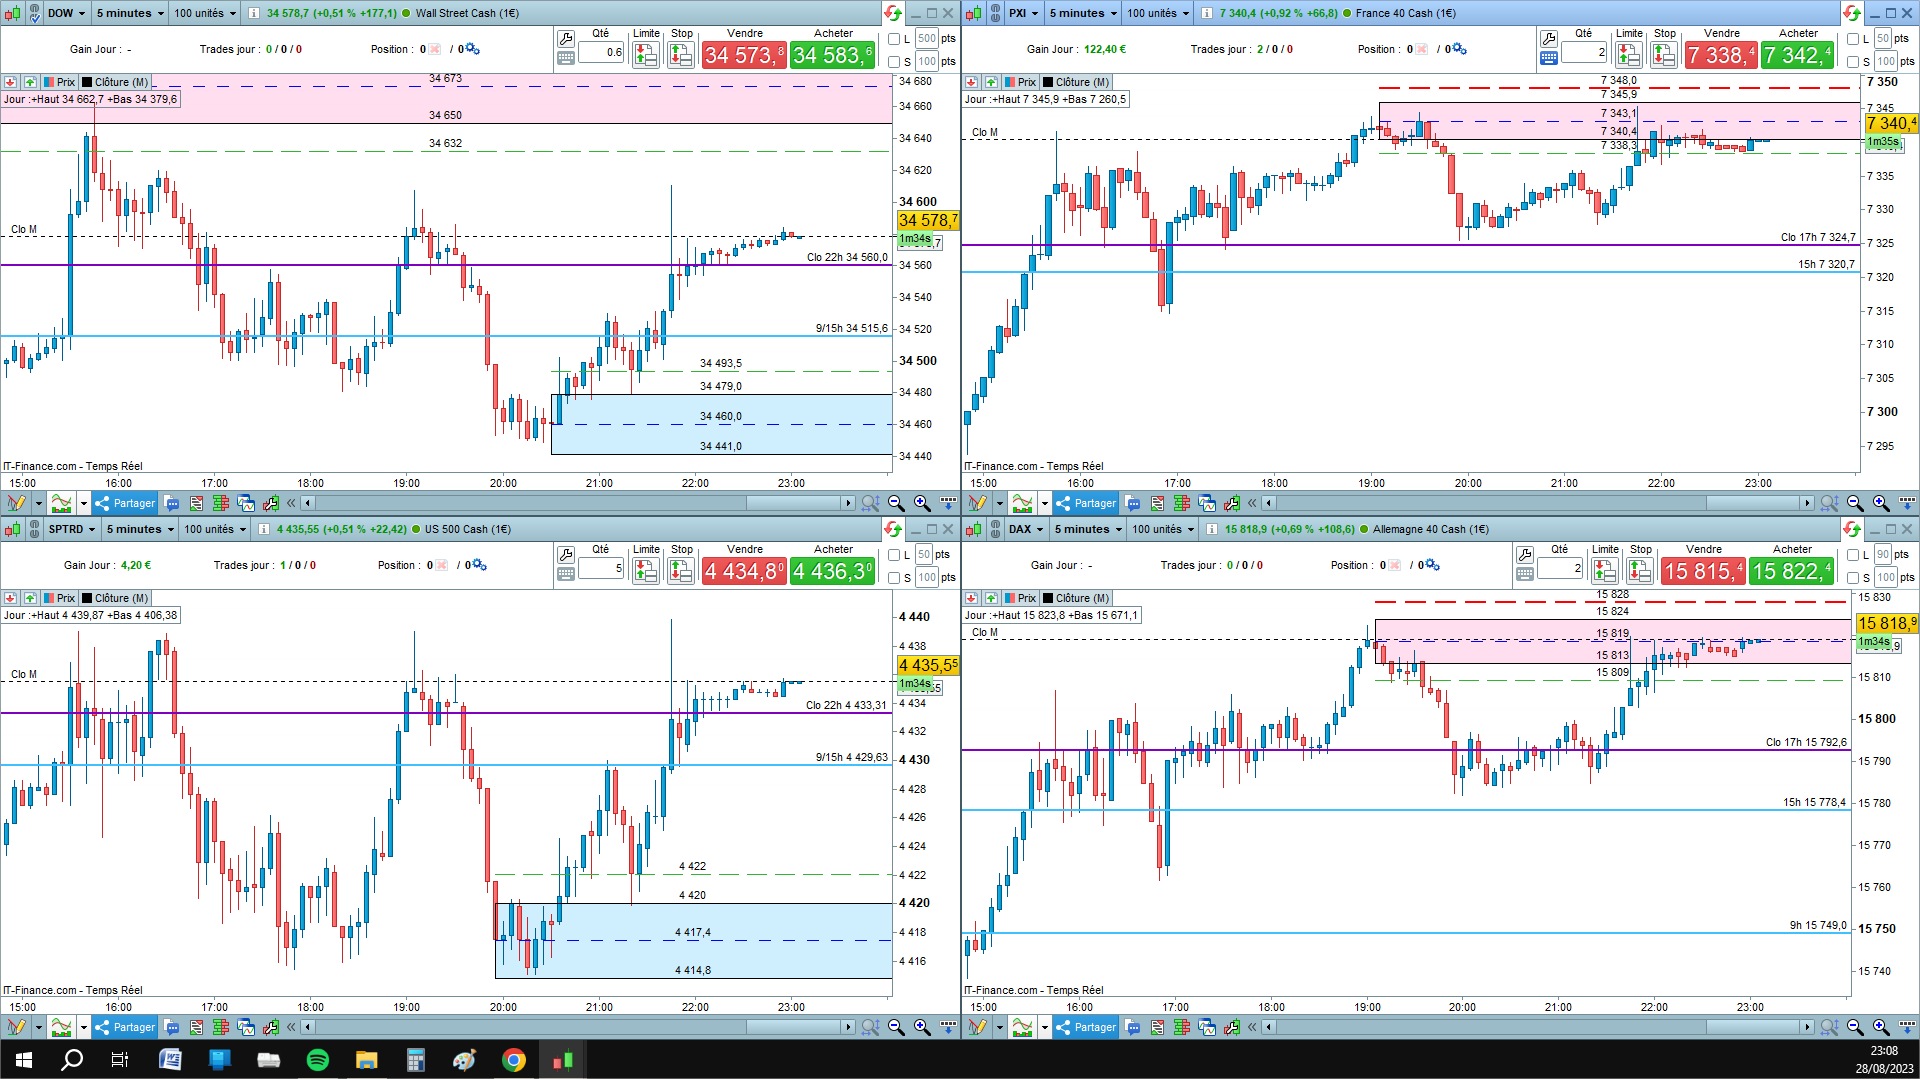Click the Limite order icon on the SPTRD chart
The image size is (1920, 1079).
coord(646,571)
